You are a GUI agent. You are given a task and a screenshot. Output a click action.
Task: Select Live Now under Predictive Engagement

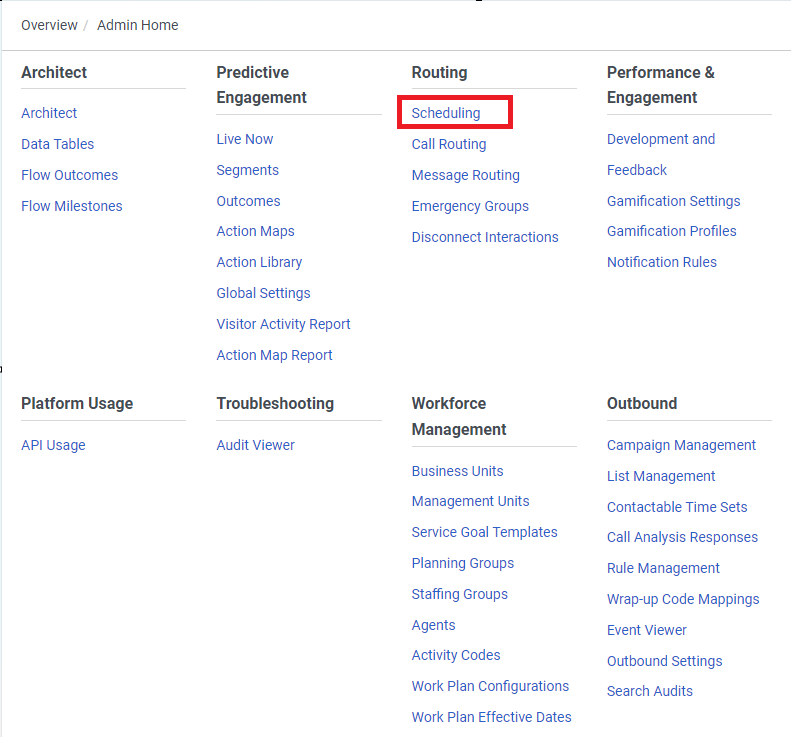tap(244, 139)
